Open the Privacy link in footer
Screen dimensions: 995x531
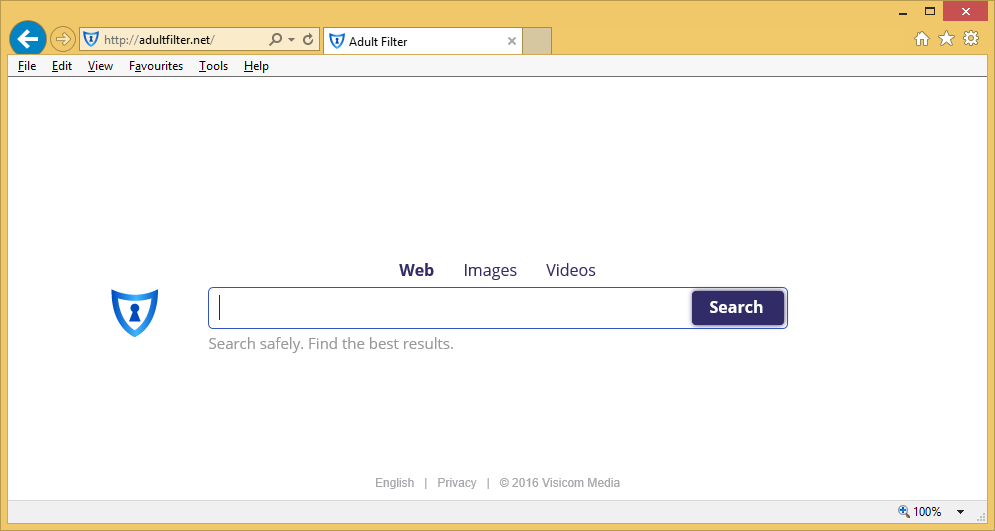(456, 483)
